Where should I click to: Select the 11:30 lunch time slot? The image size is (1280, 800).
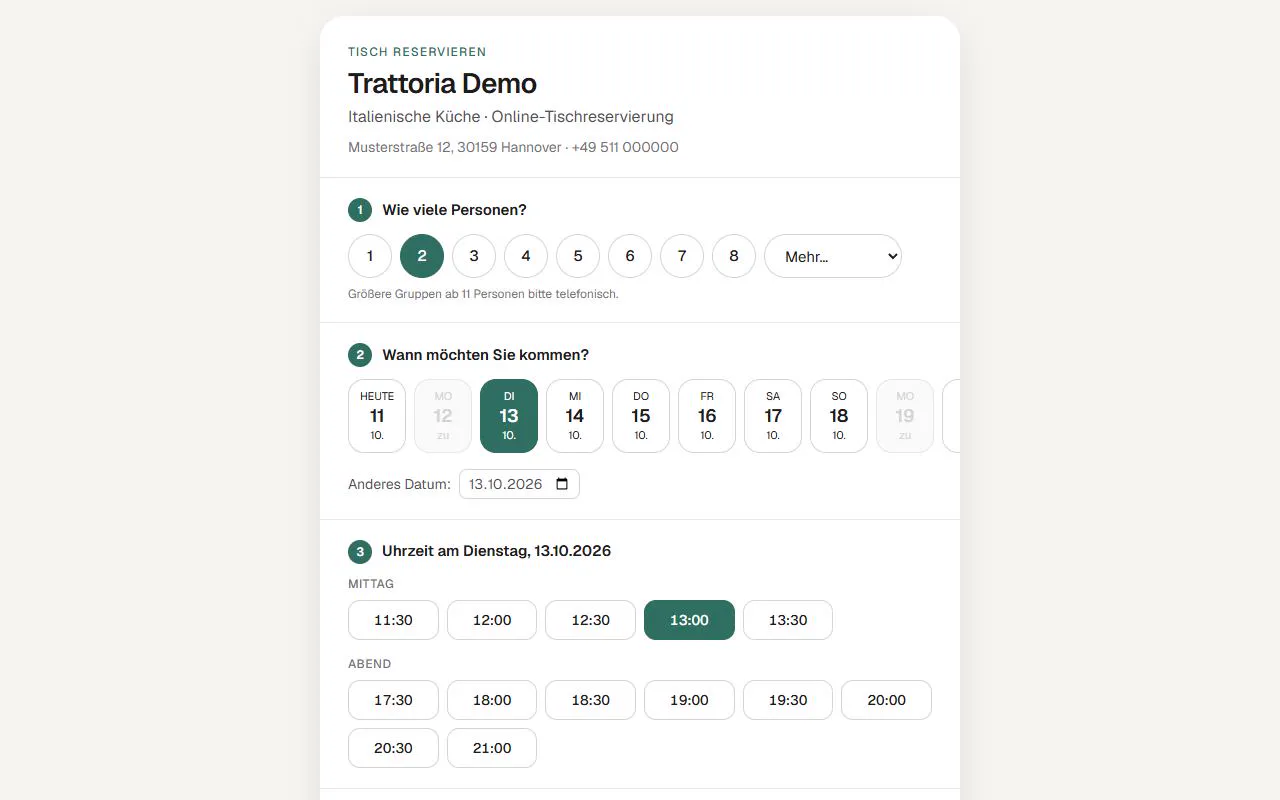tap(393, 620)
